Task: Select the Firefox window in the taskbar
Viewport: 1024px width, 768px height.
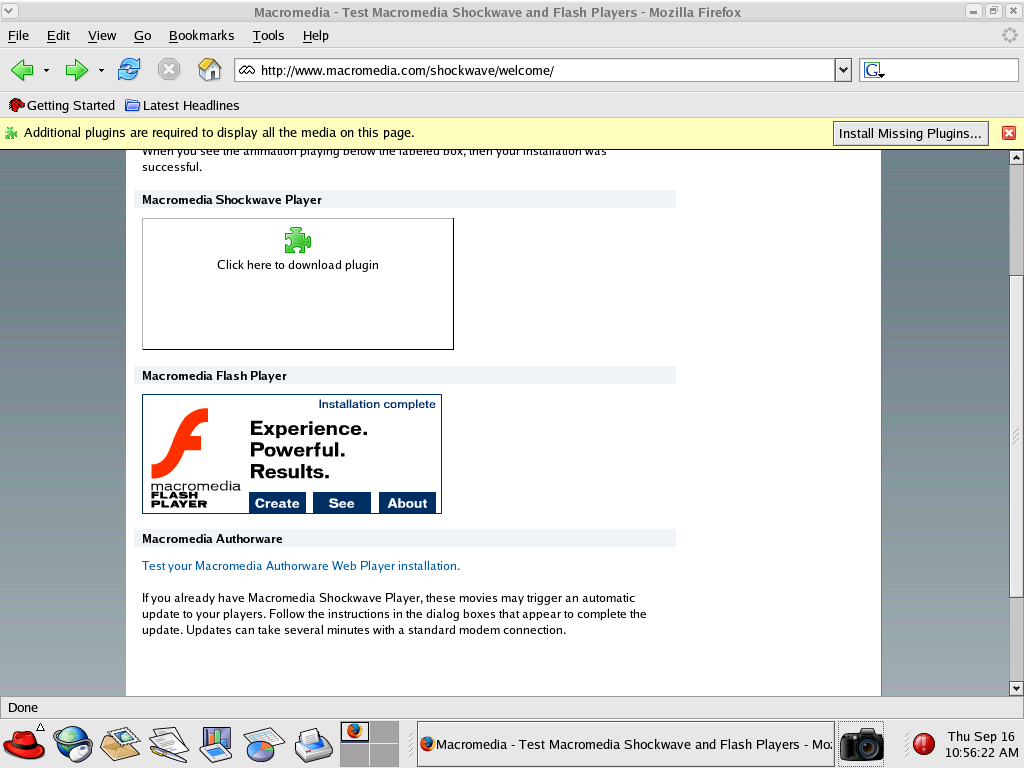Action: click(x=625, y=744)
